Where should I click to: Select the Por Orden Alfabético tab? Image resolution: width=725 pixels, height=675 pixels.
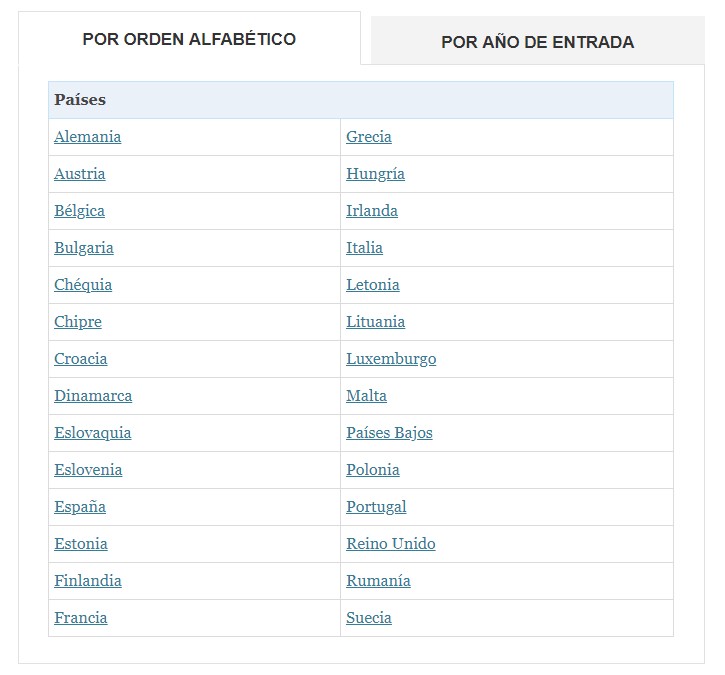tap(189, 39)
